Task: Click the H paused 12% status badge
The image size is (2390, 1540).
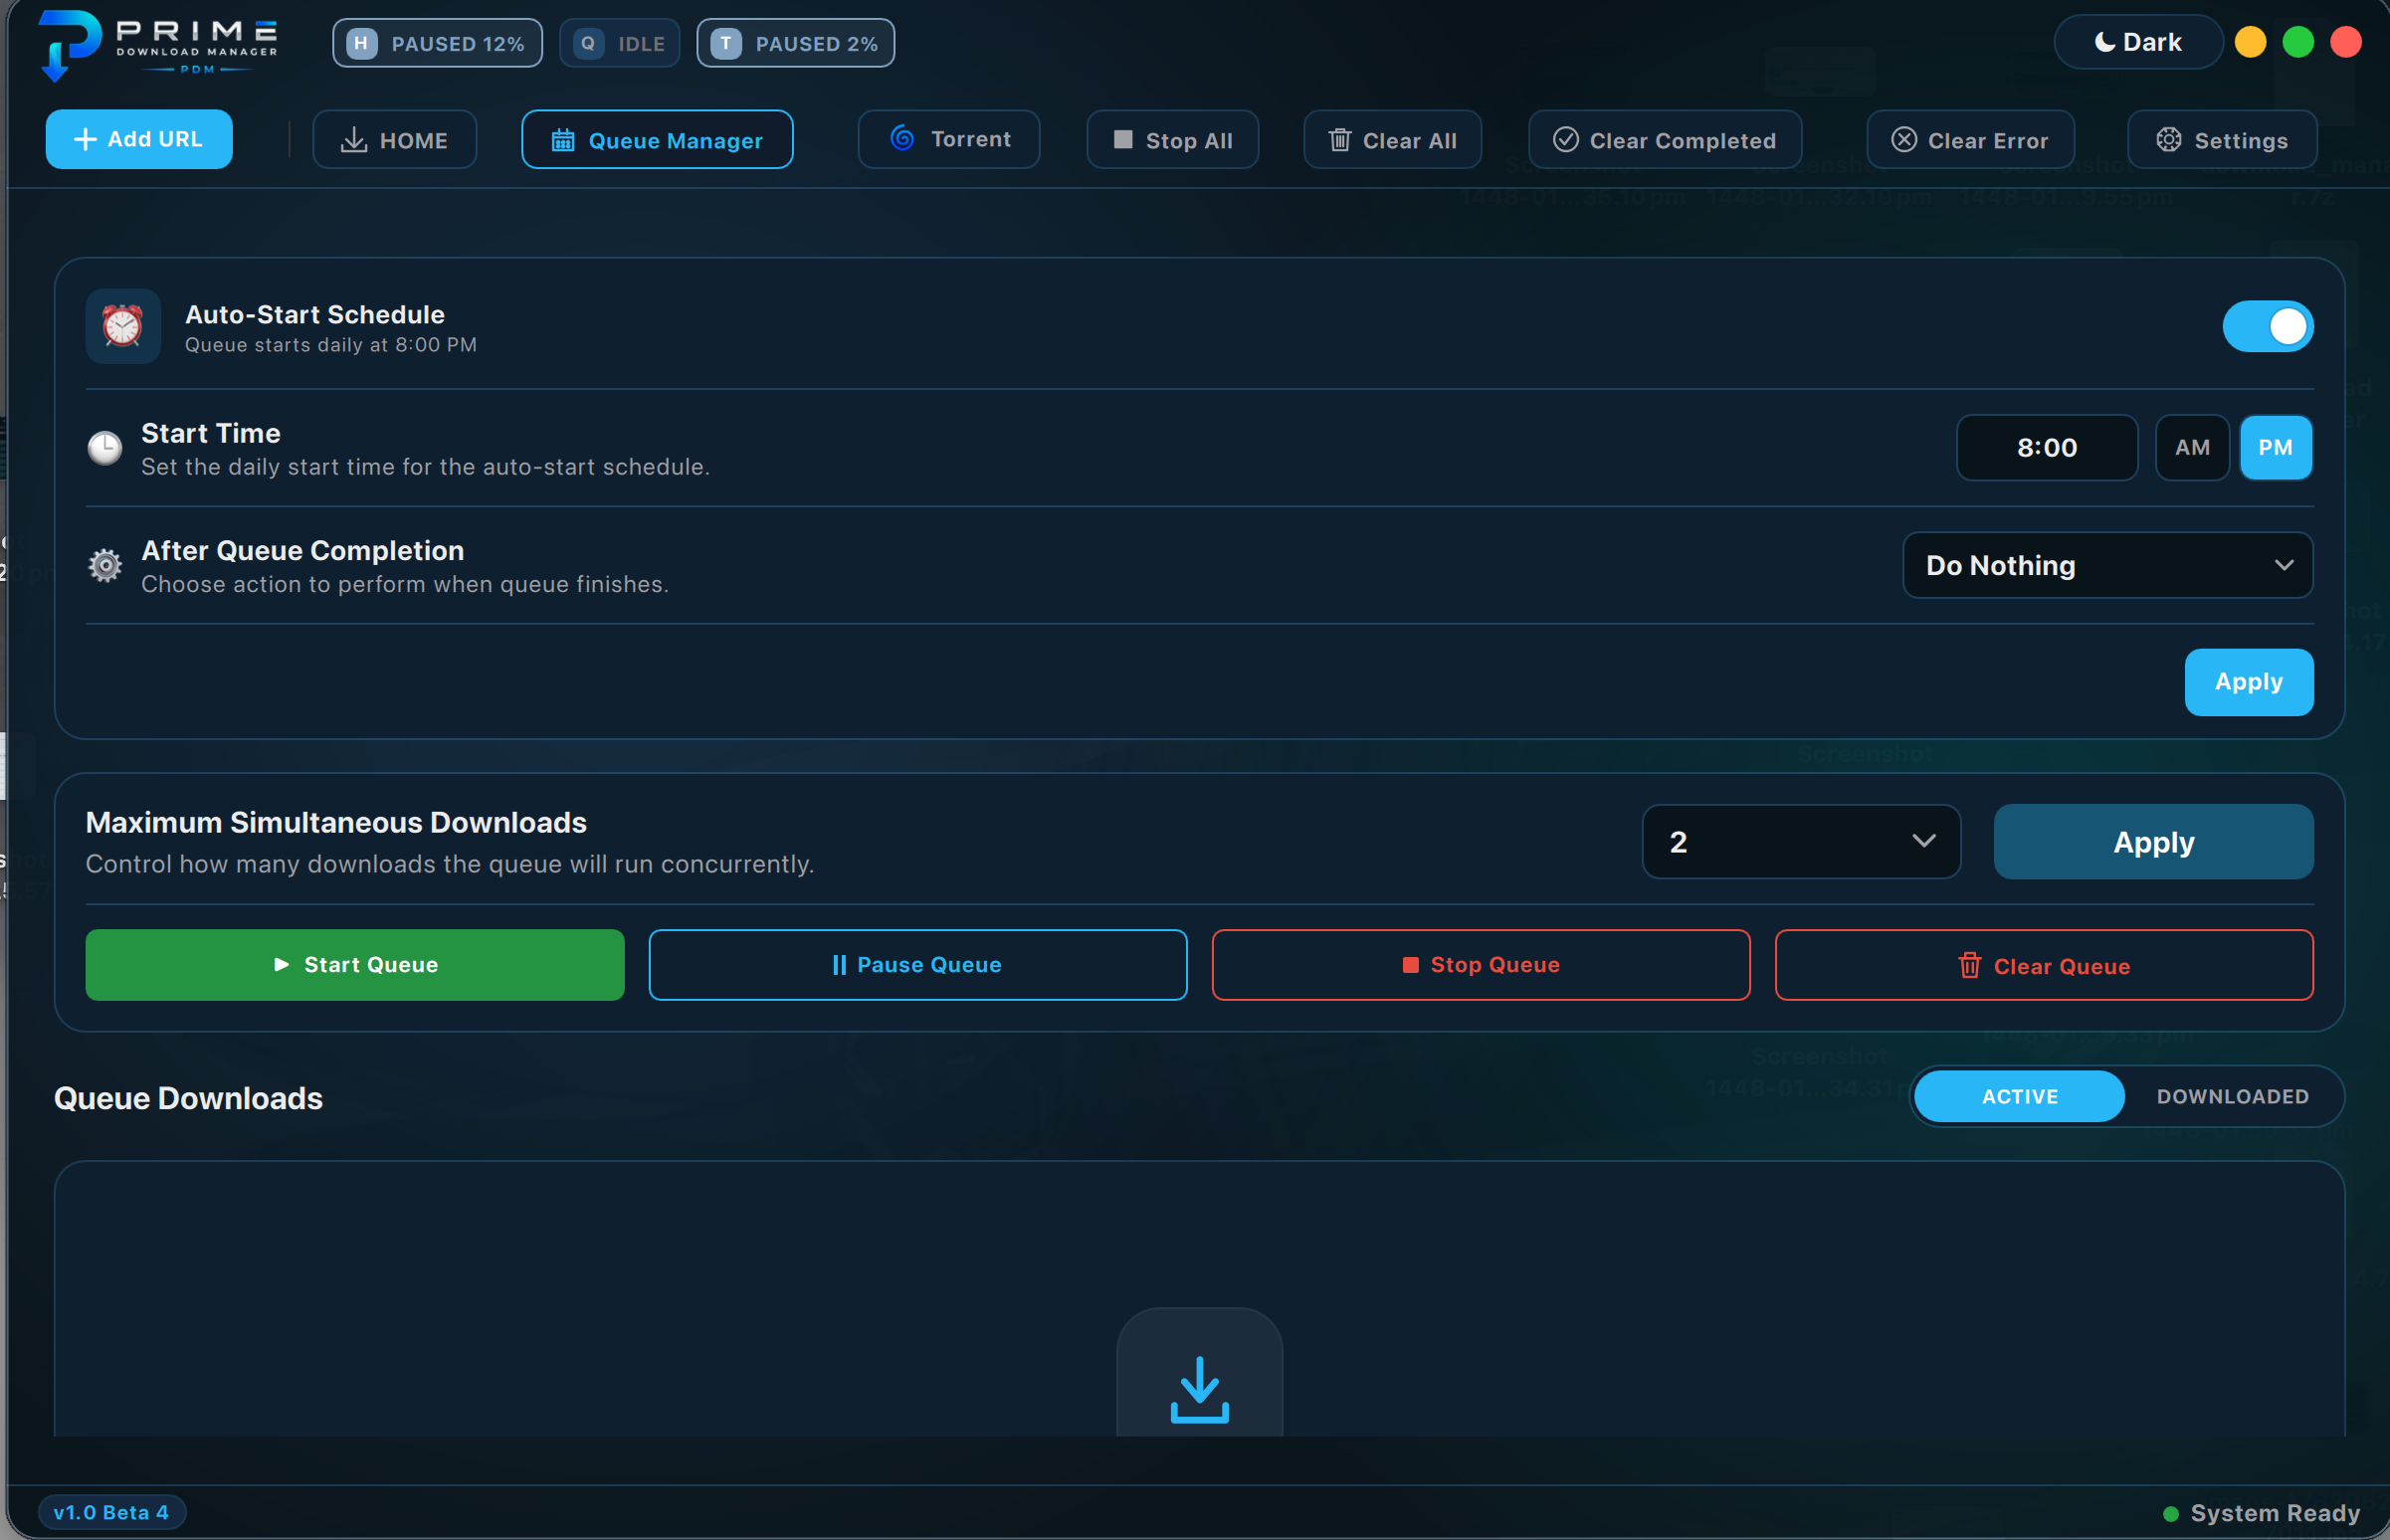Action: point(437,43)
